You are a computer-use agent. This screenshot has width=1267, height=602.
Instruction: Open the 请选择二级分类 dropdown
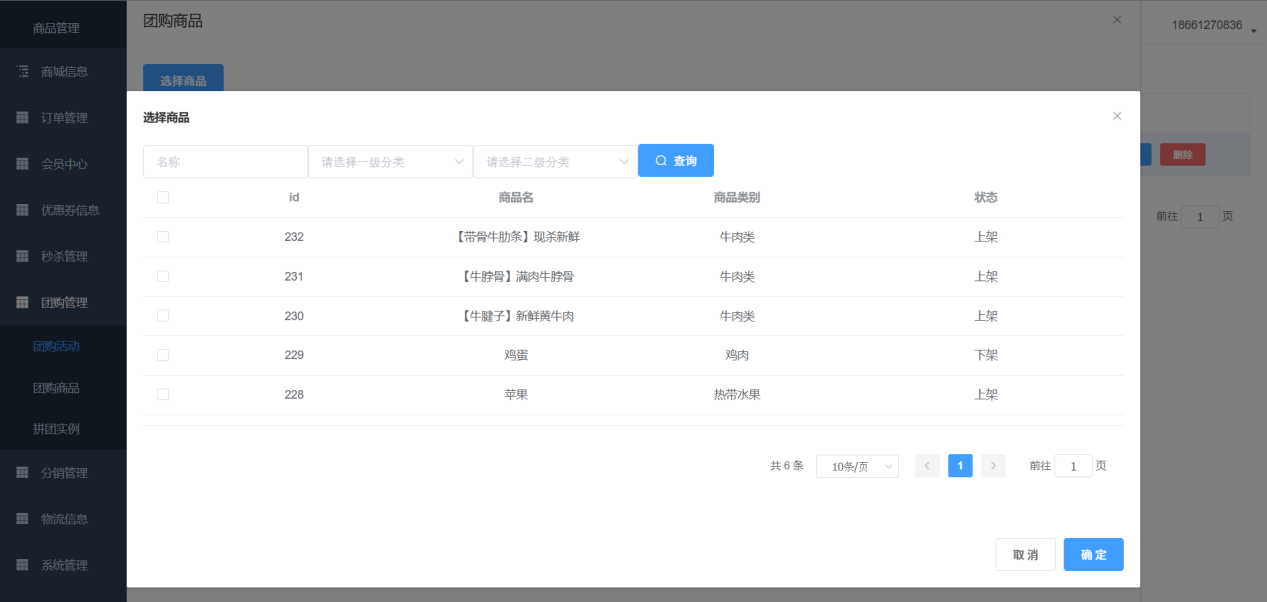[x=555, y=162]
